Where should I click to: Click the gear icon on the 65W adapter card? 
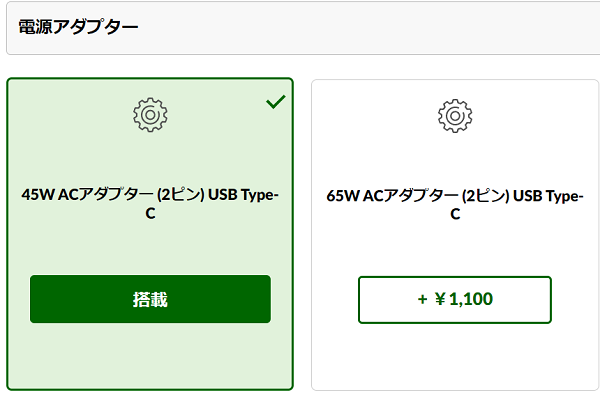click(455, 116)
